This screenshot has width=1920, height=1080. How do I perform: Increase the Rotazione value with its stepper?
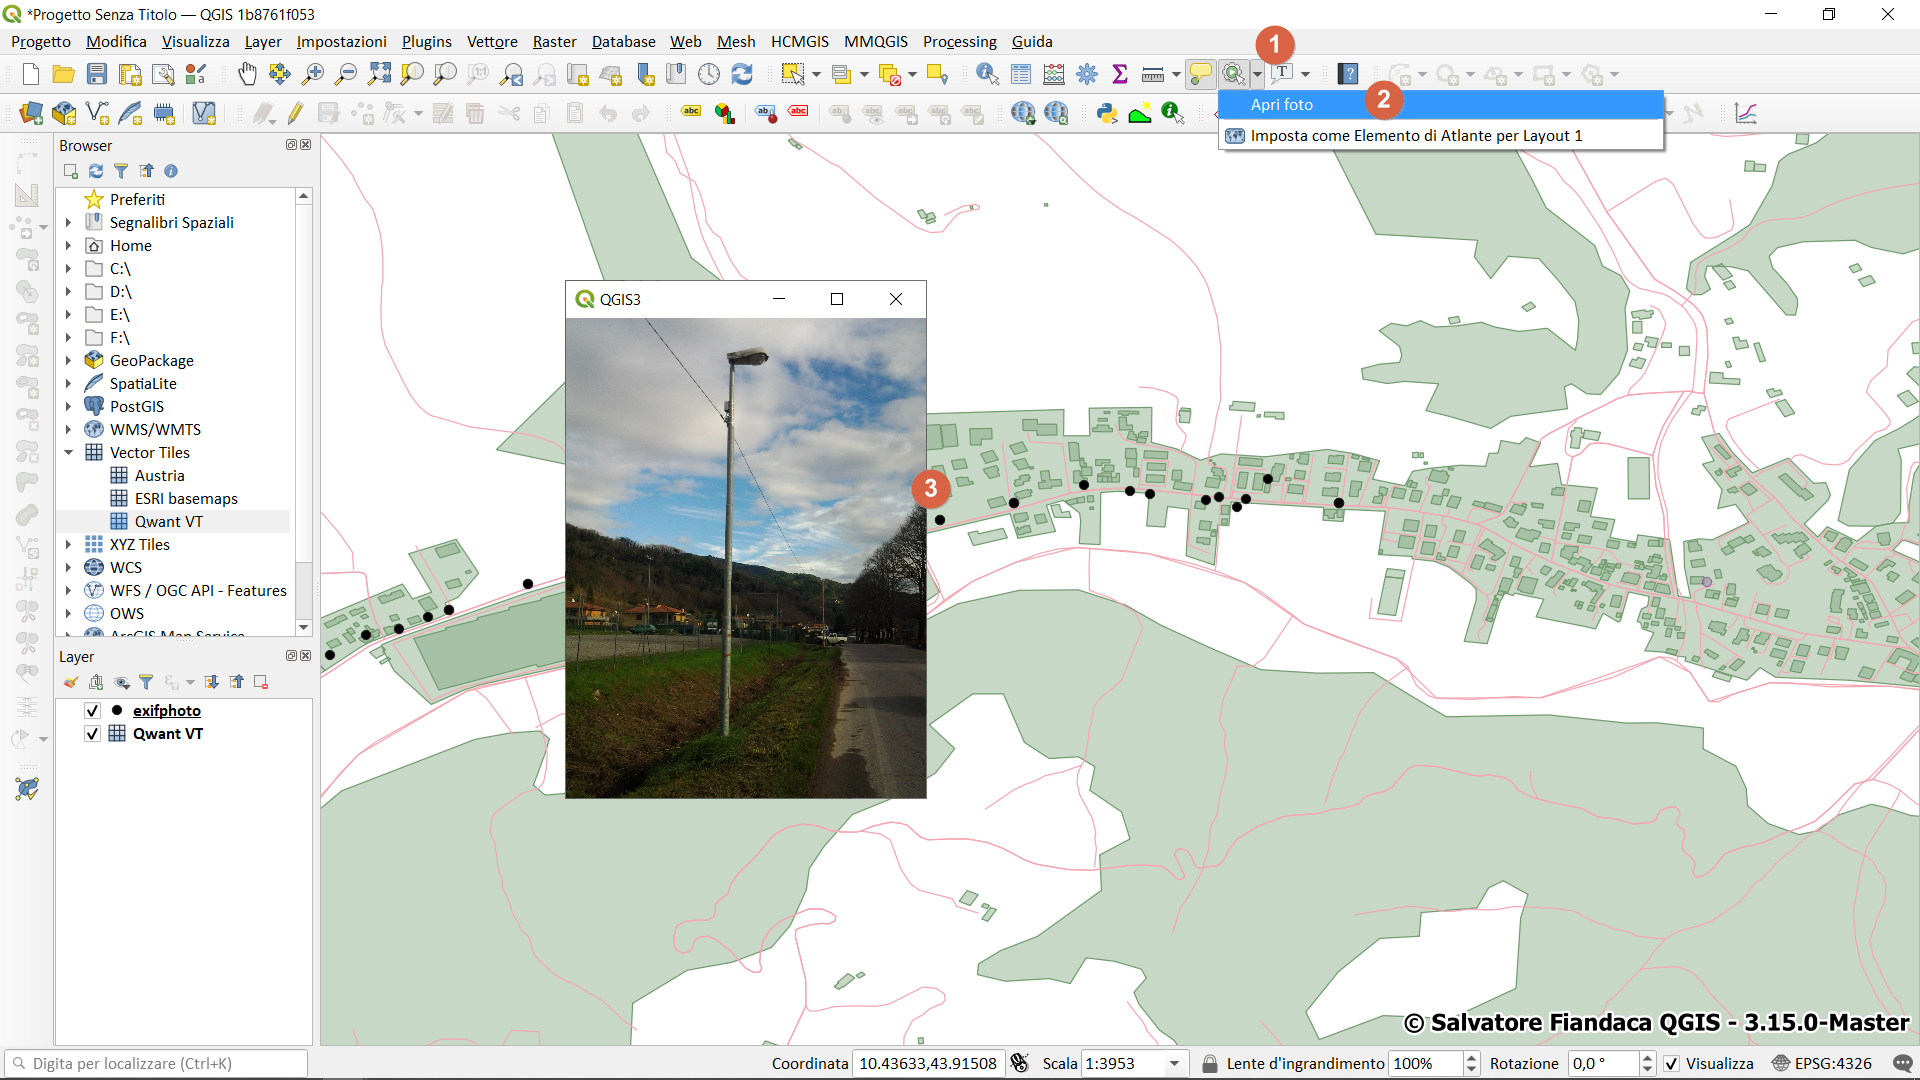click(x=1647, y=1058)
